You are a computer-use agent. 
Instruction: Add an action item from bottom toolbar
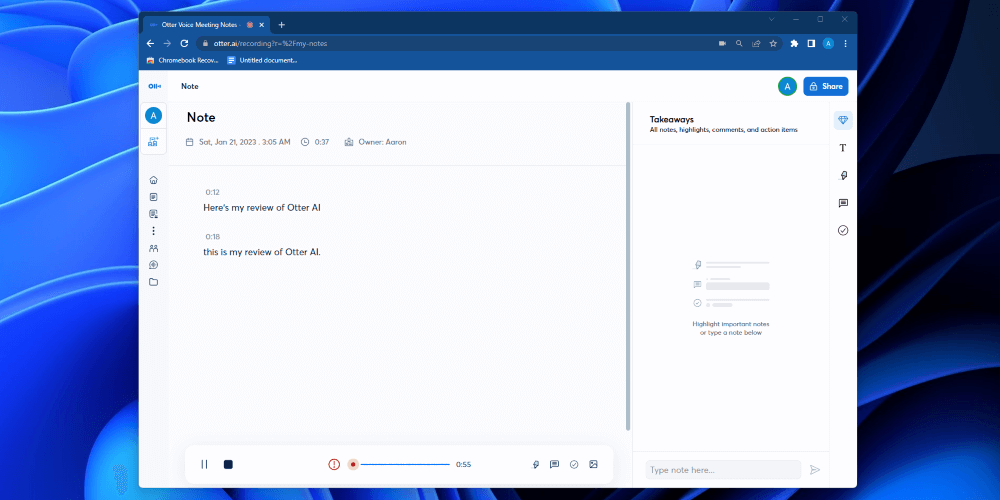pos(574,464)
